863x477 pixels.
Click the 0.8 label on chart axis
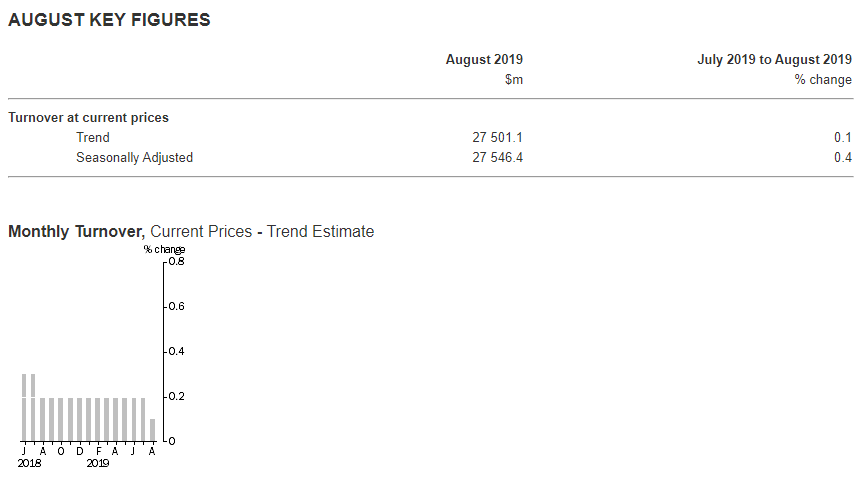176,261
